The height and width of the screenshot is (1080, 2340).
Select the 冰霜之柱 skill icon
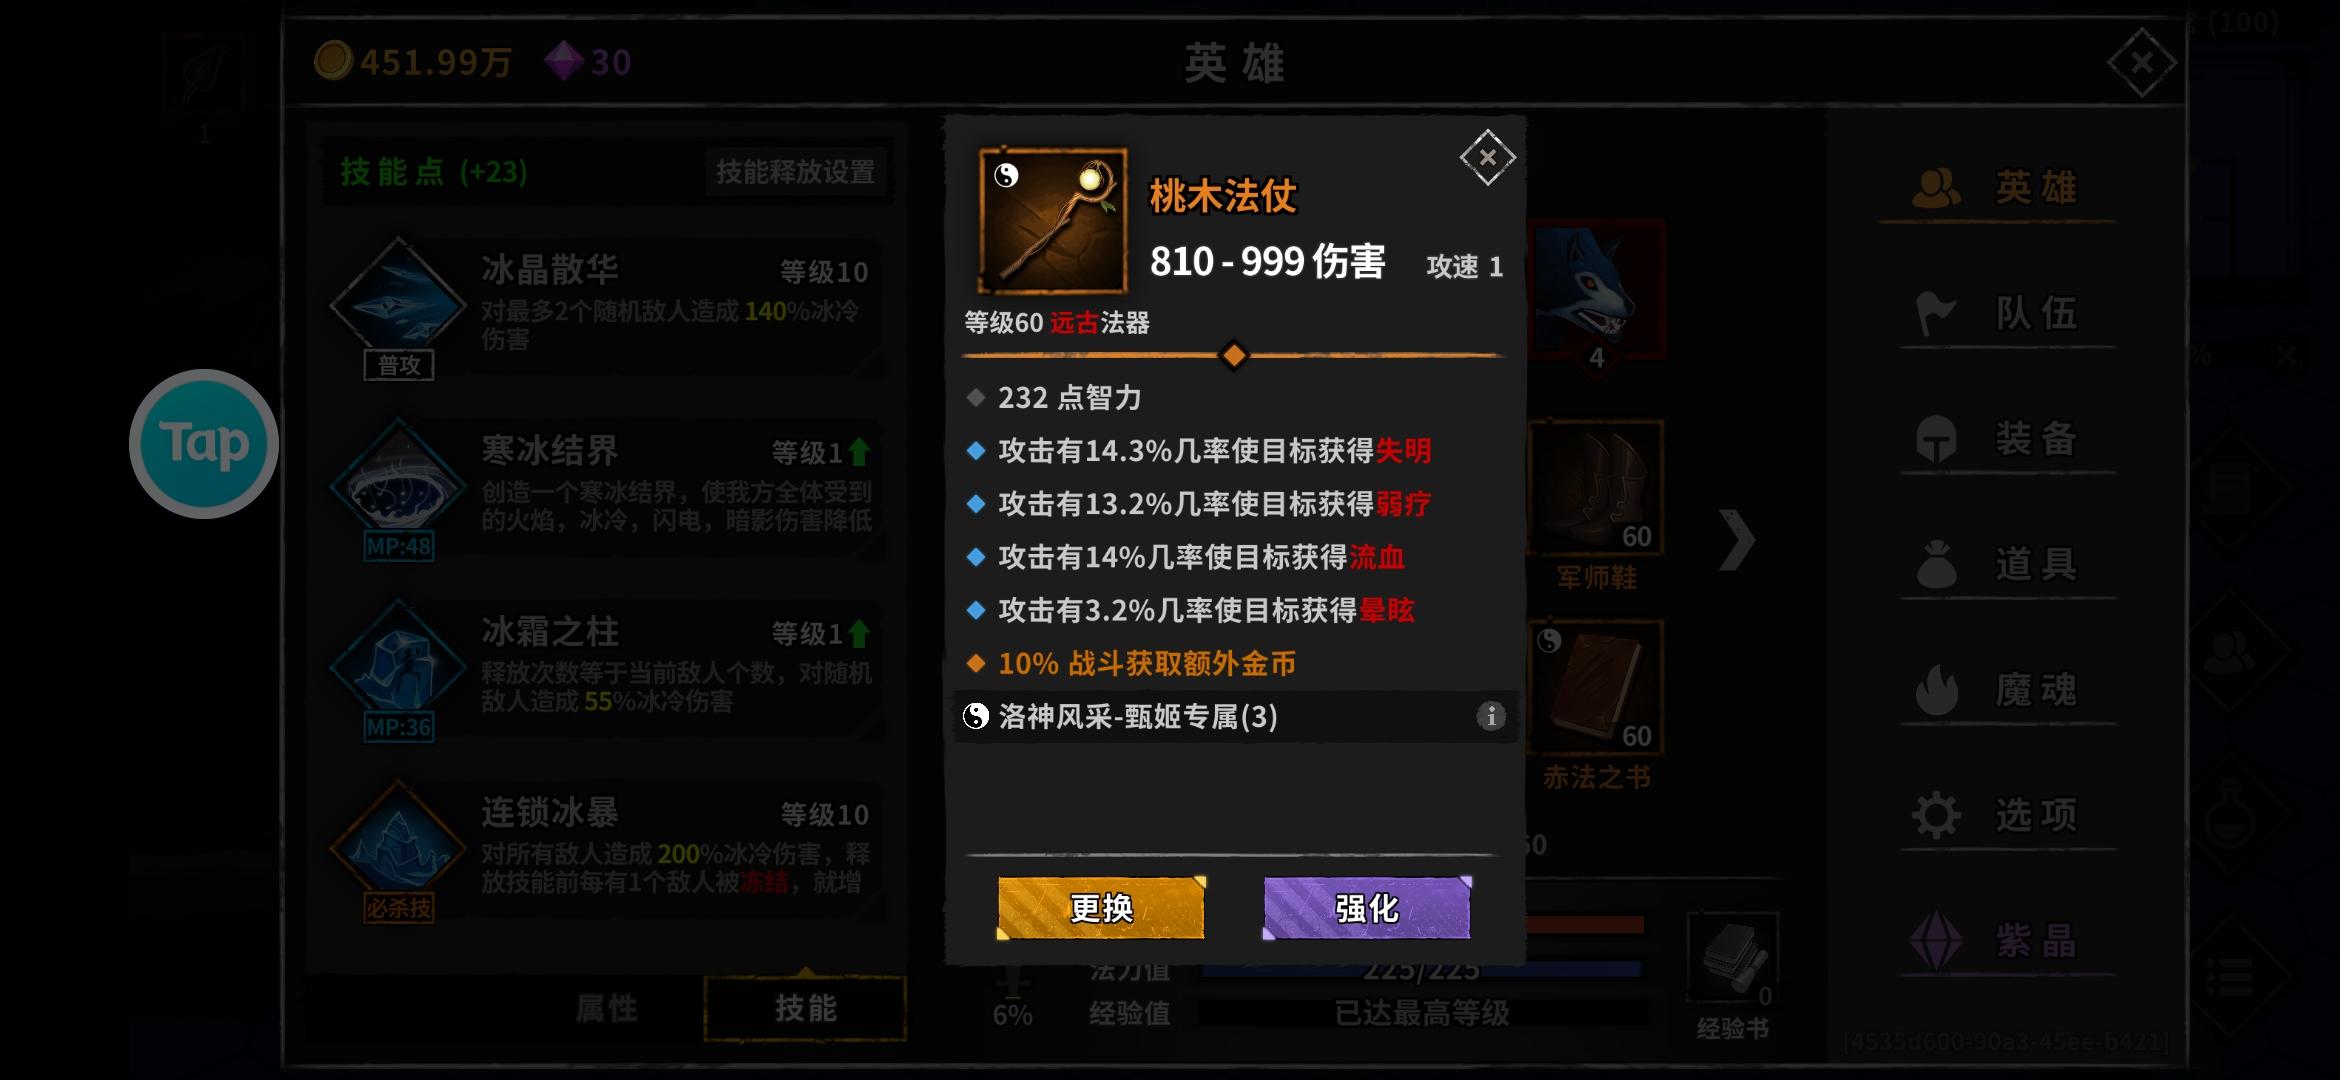pos(398,663)
